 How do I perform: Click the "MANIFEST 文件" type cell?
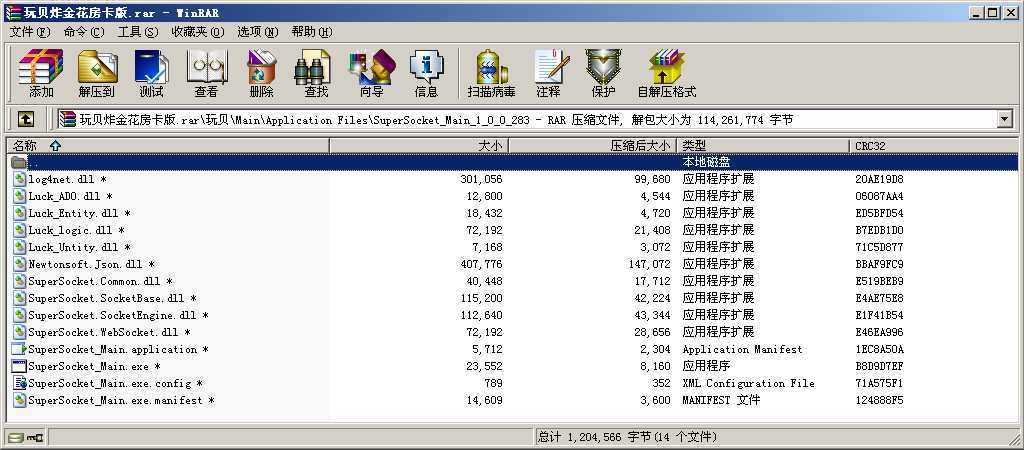tap(721, 400)
